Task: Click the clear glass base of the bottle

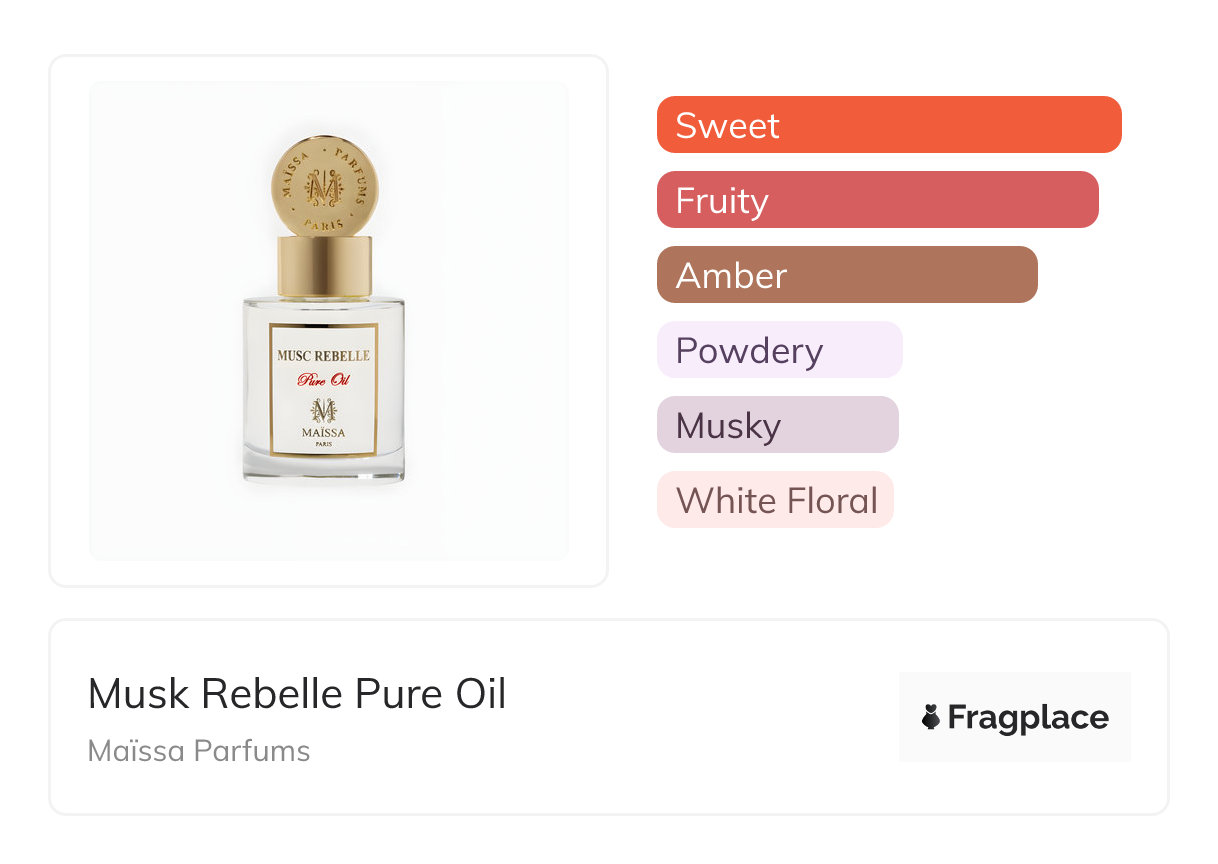Action: (323, 468)
